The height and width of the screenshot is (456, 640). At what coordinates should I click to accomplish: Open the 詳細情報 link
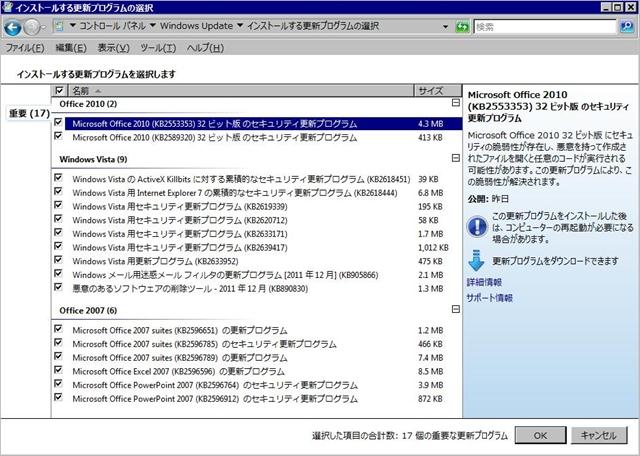(x=484, y=282)
